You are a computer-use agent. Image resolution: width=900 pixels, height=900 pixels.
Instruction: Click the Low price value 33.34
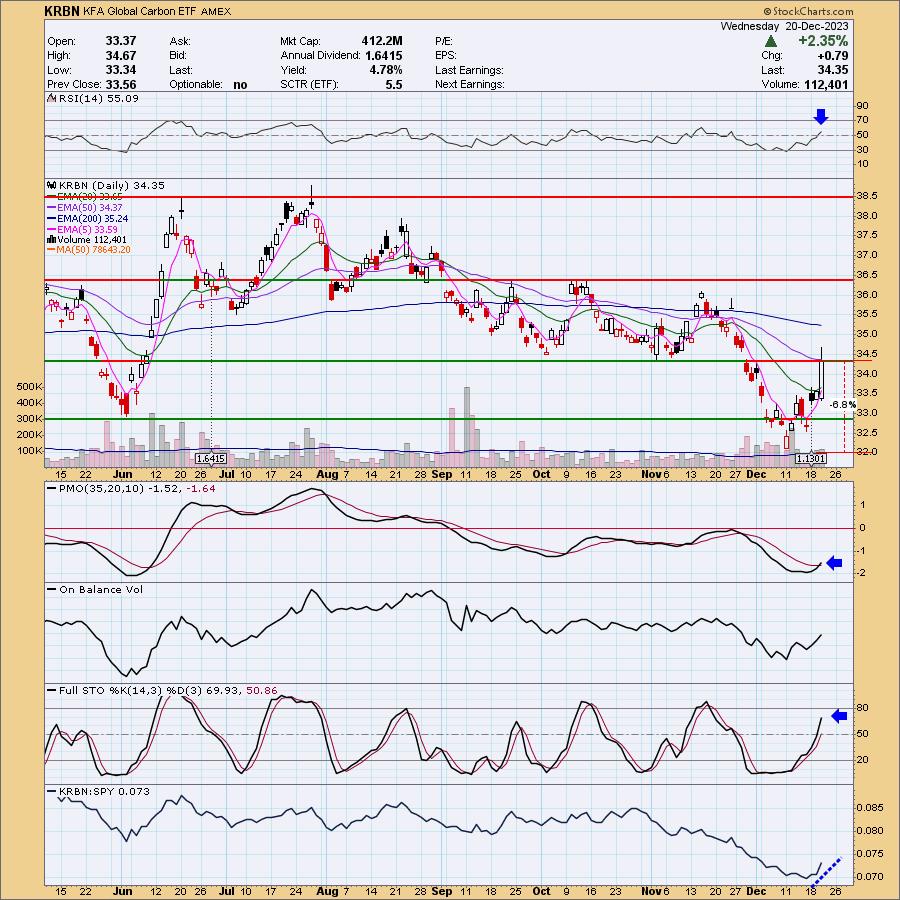[x=121, y=70]
